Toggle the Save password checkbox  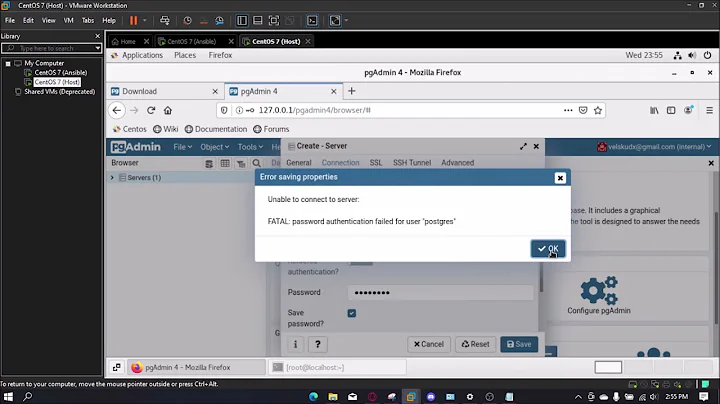(x=352, y=313)
